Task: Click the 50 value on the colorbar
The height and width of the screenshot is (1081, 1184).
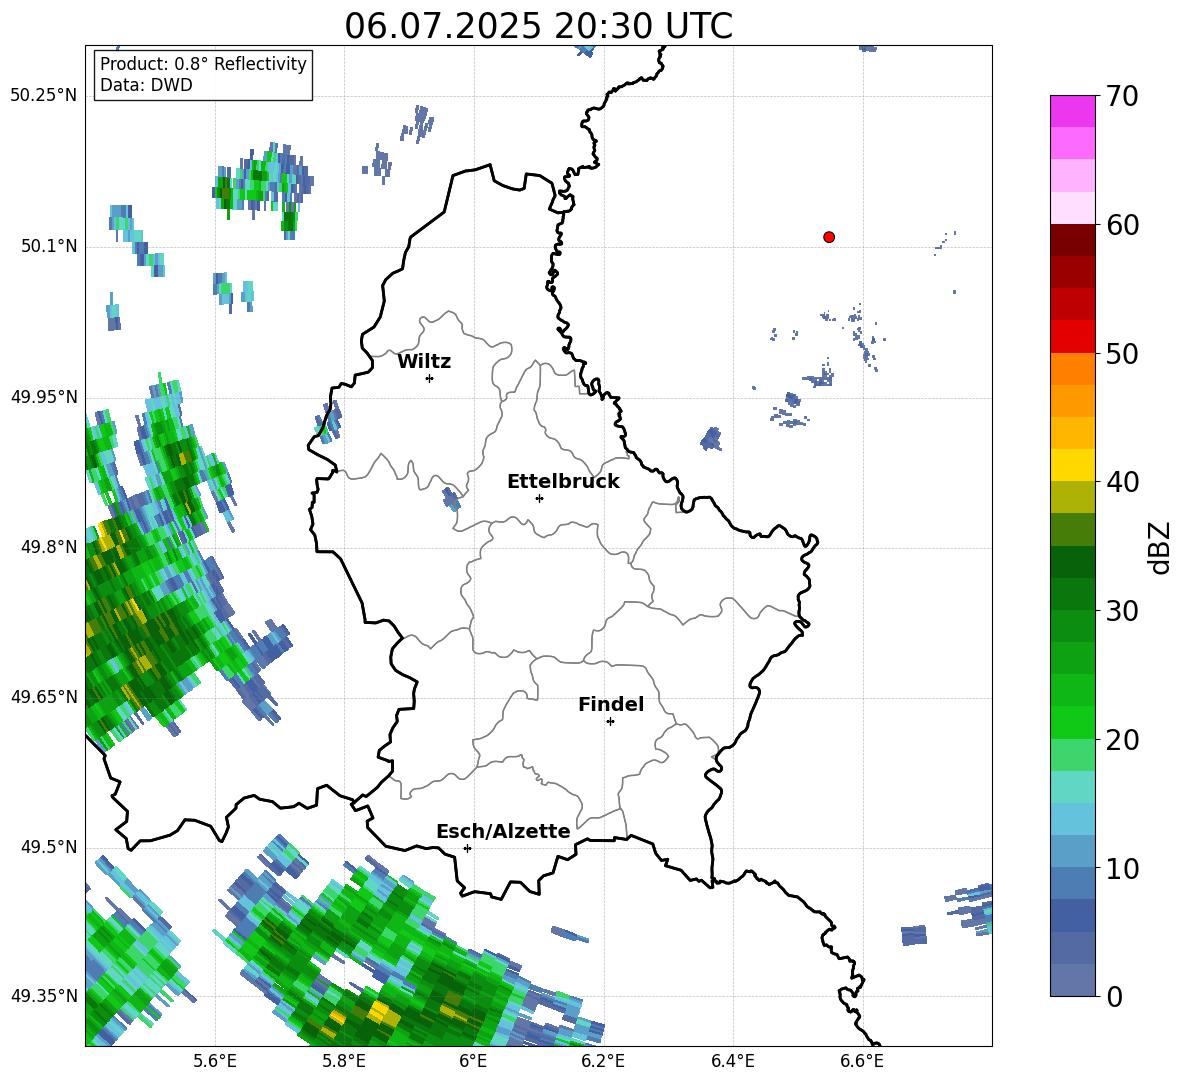Action: point(1123,353)
